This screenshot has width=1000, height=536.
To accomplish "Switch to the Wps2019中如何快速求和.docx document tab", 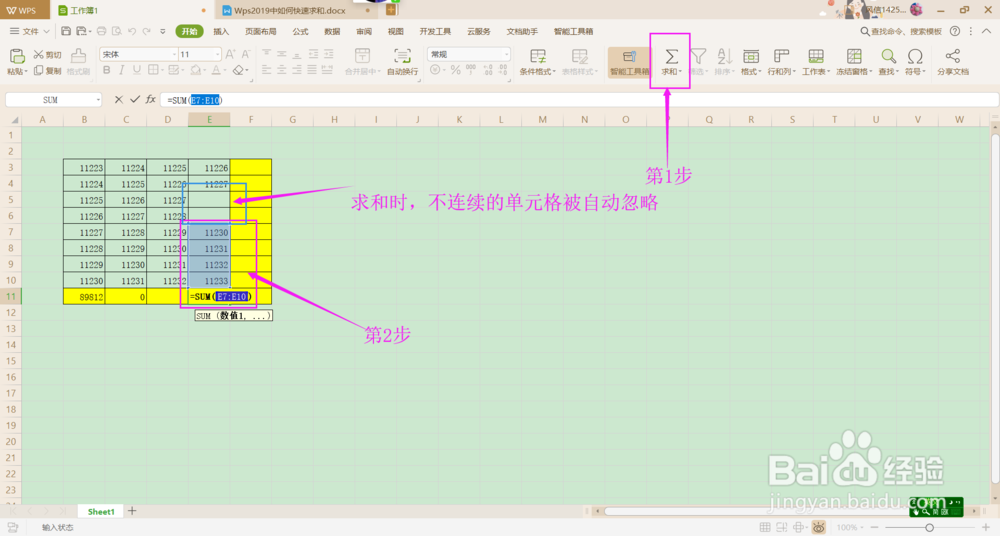I will (290, 10).
